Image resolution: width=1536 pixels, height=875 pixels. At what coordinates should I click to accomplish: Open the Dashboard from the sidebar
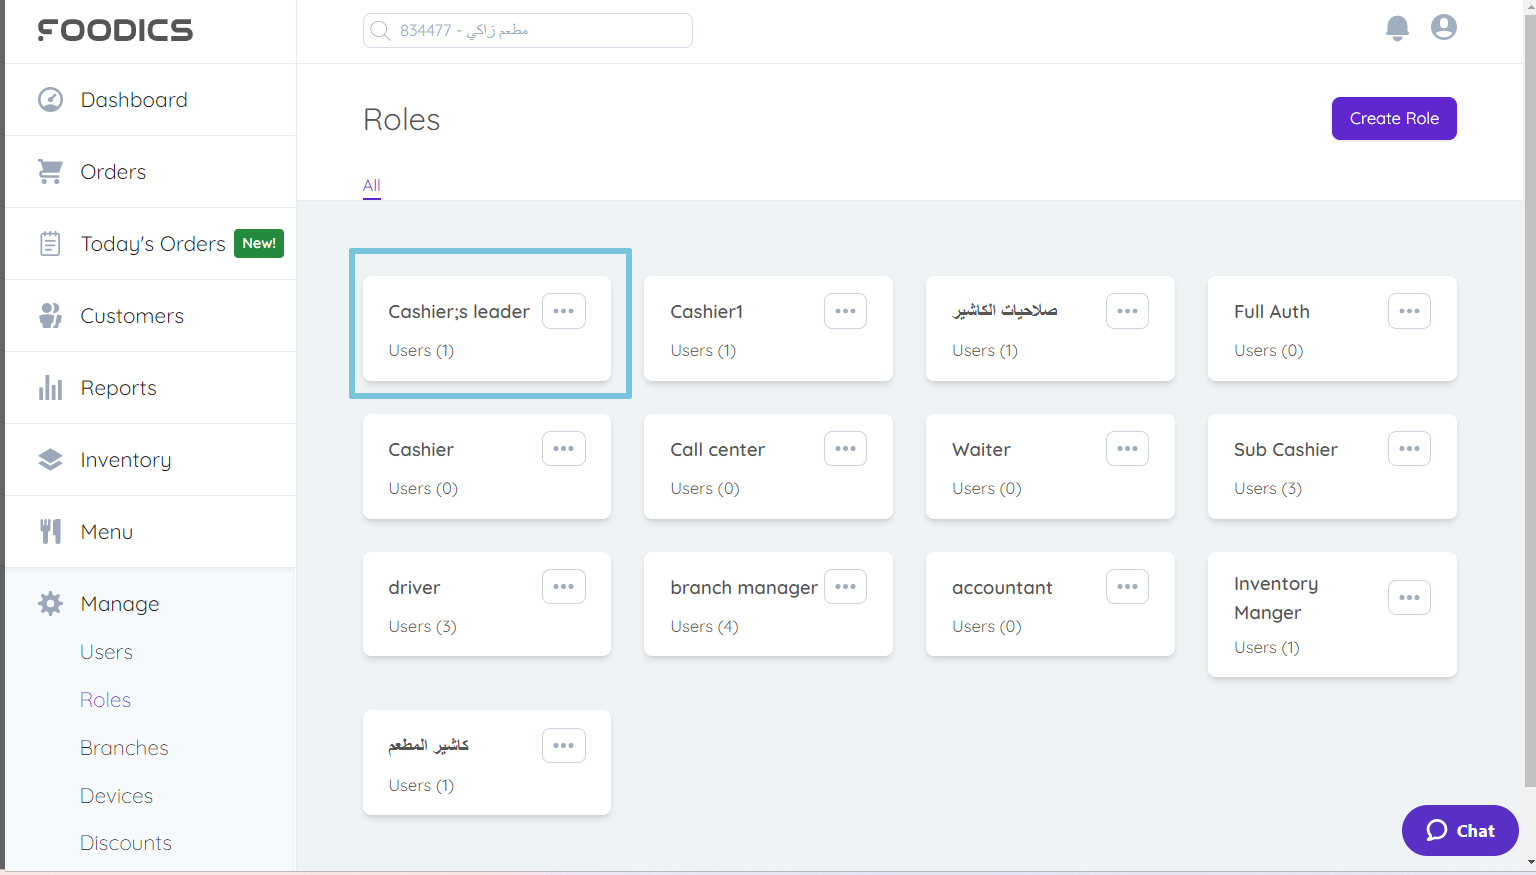click(50, 99)
